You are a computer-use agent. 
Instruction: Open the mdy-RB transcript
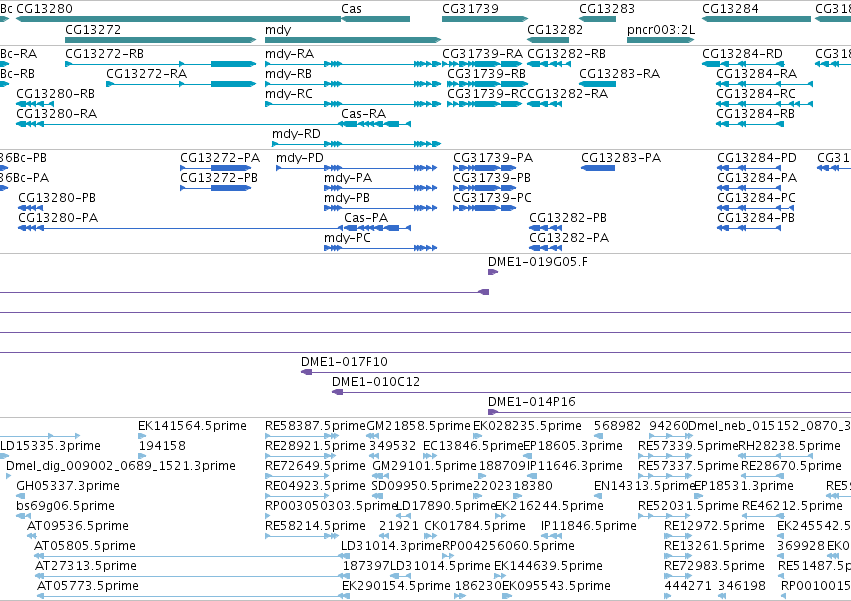(288, 74)
